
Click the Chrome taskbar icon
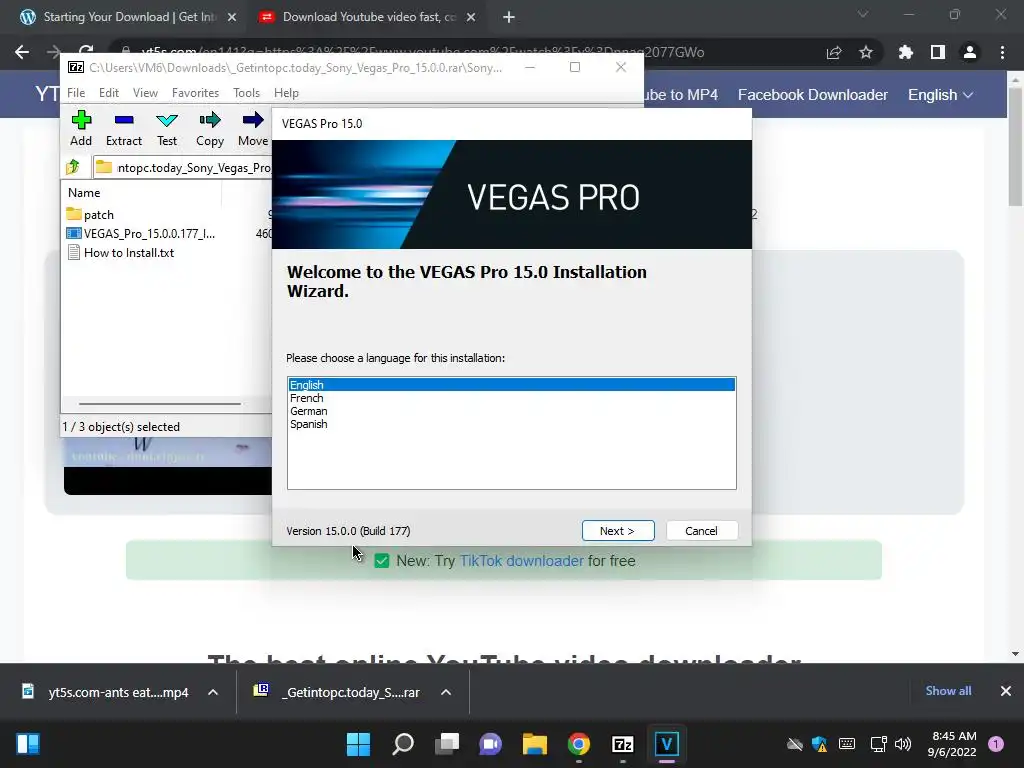pyautogui.click(x=579, y=744)
